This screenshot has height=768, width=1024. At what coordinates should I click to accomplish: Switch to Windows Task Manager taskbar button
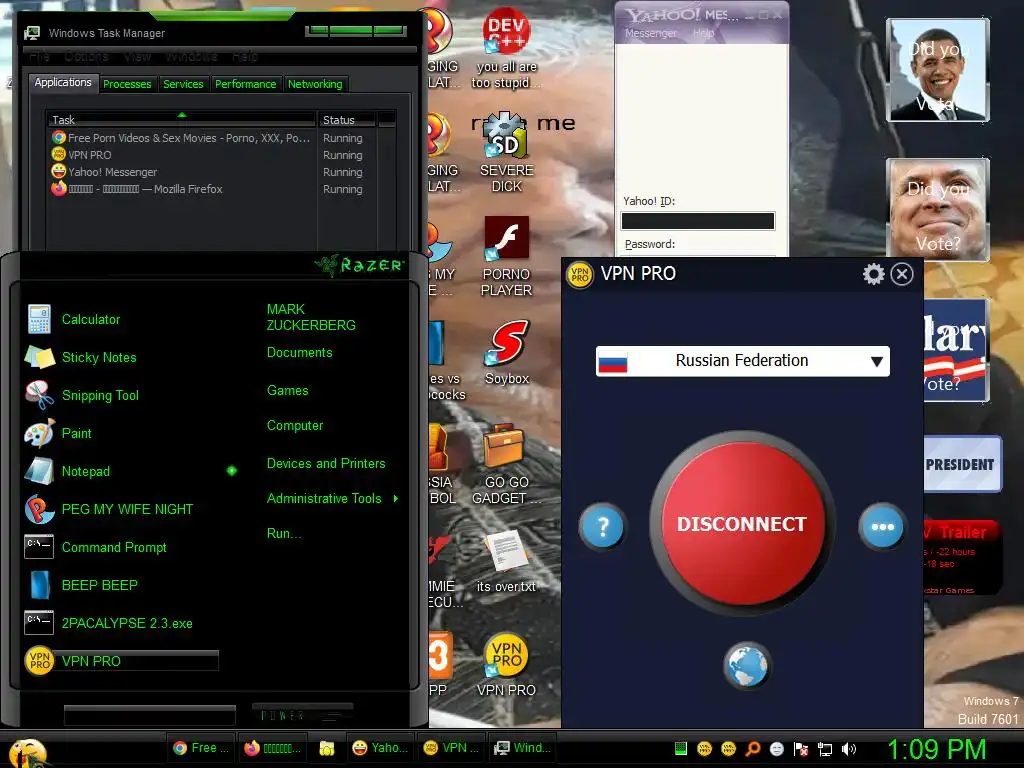[x=521, y=748]
